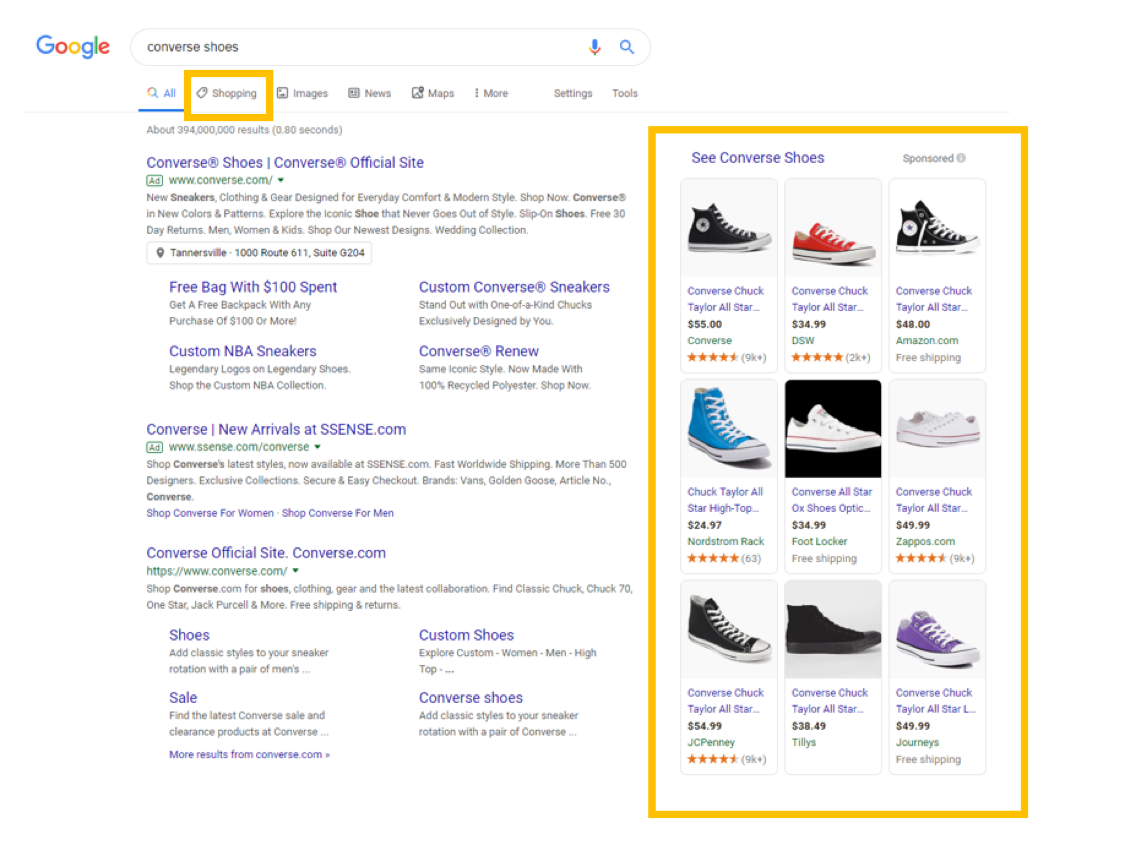Click the Journeys seller name
Screen dimensions: 1125x854
click(917, 743)
